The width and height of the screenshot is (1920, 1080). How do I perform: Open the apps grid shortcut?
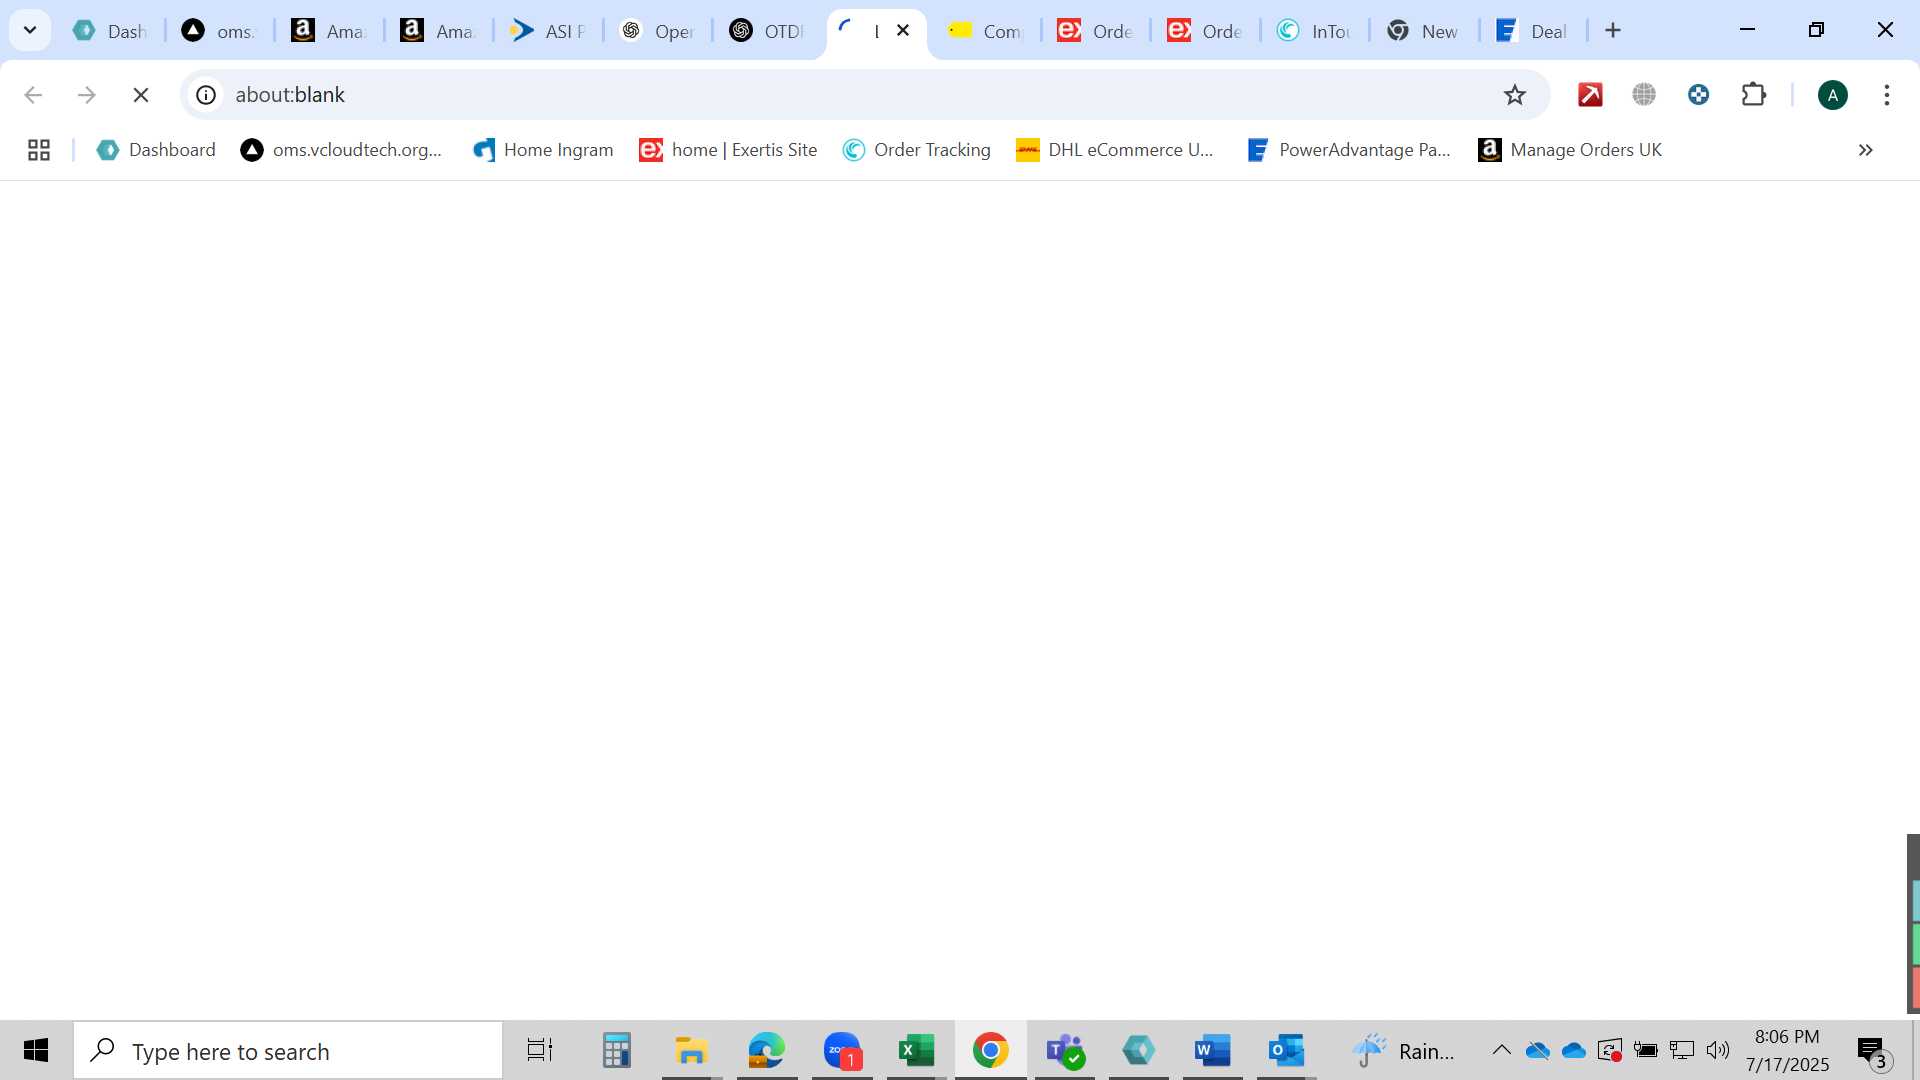coord(39,150)
